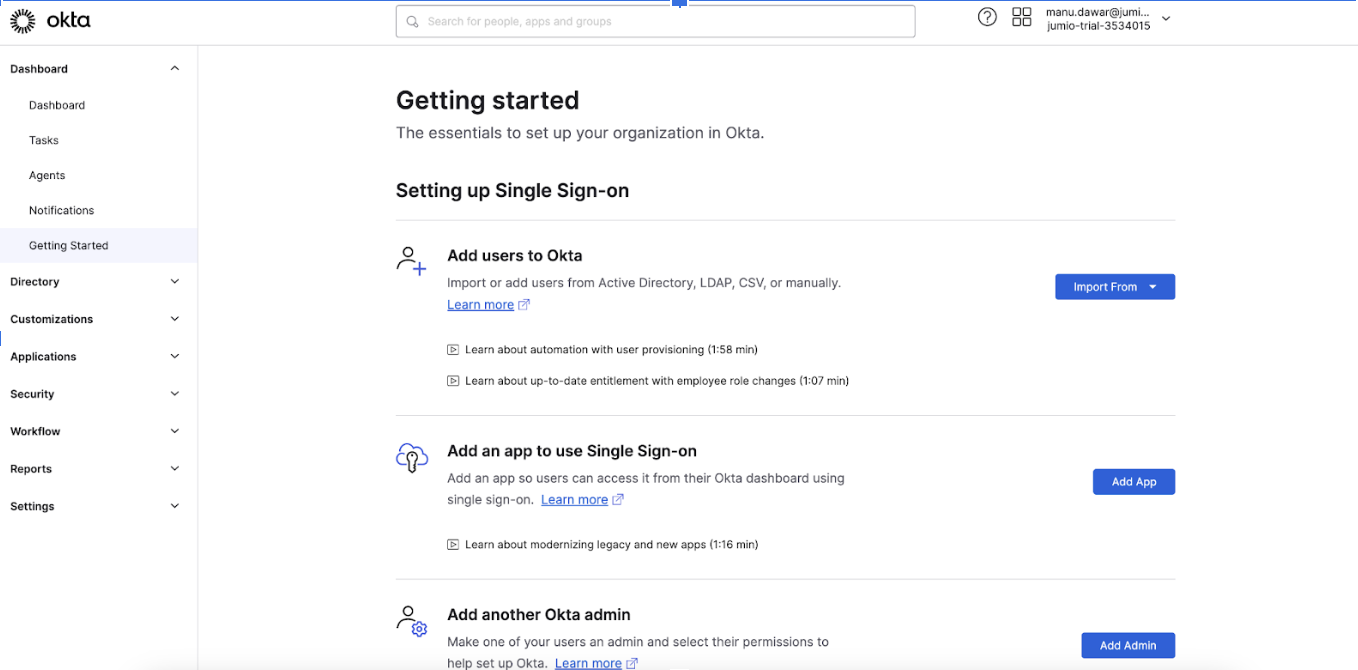Play the user provisioning automation video icon
Screen dimensions: 1358x670
coord(453,350)
